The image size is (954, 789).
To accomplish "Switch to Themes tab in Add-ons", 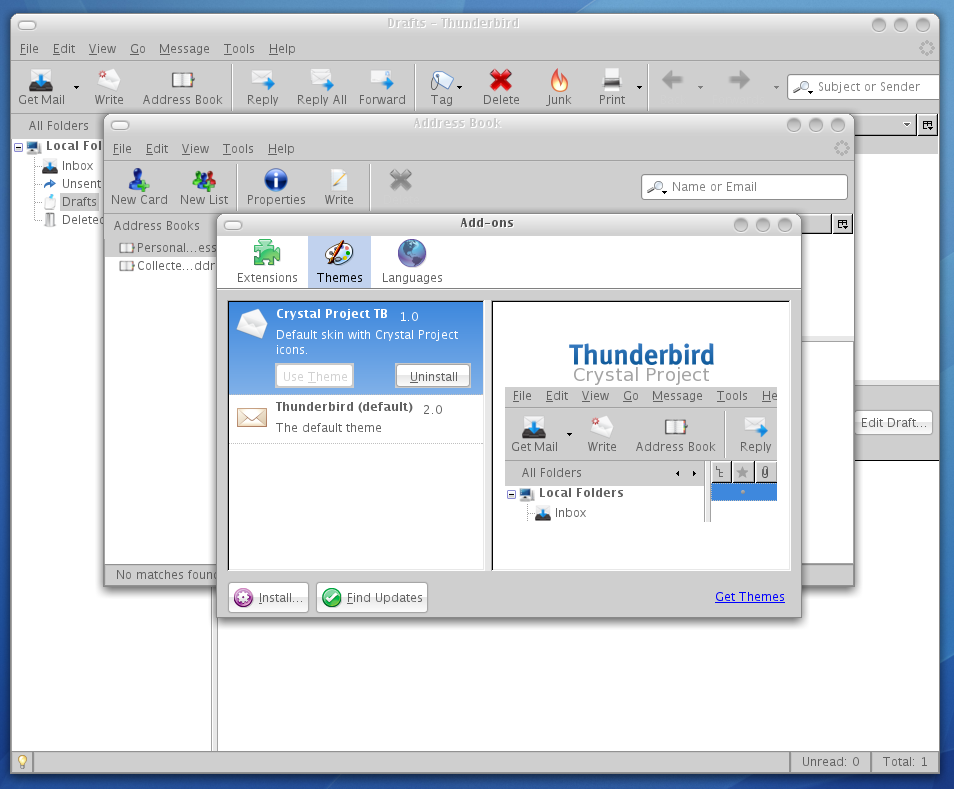I will point(339,262).
